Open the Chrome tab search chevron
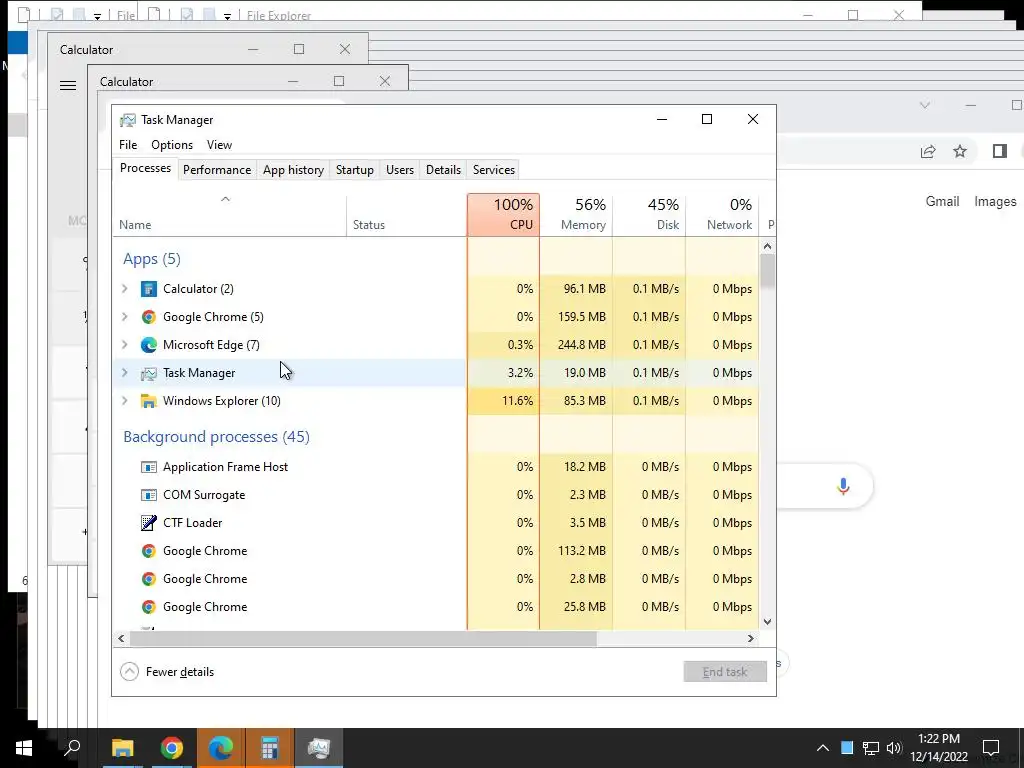1024x768 pixels. pos(925,105)
